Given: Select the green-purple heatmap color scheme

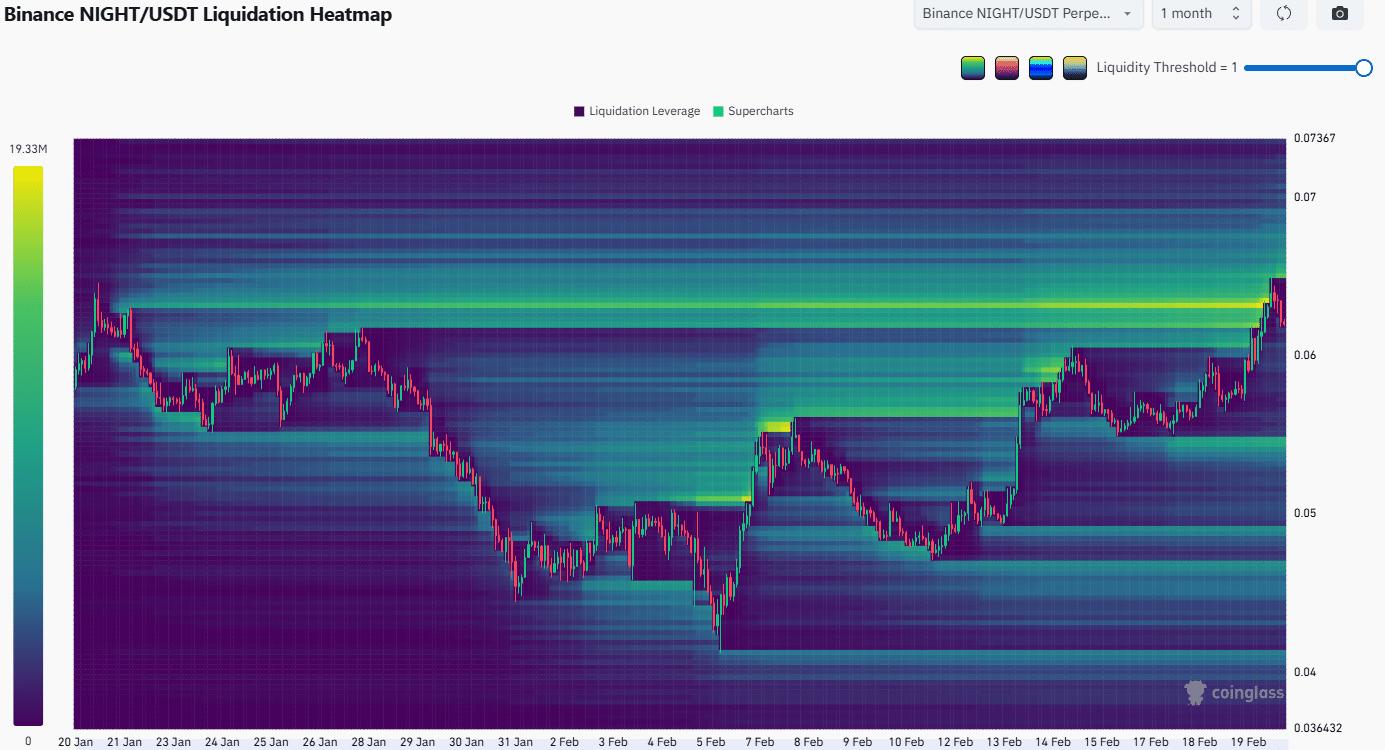Looking at the screenshot, I should (x=972, y=67).
